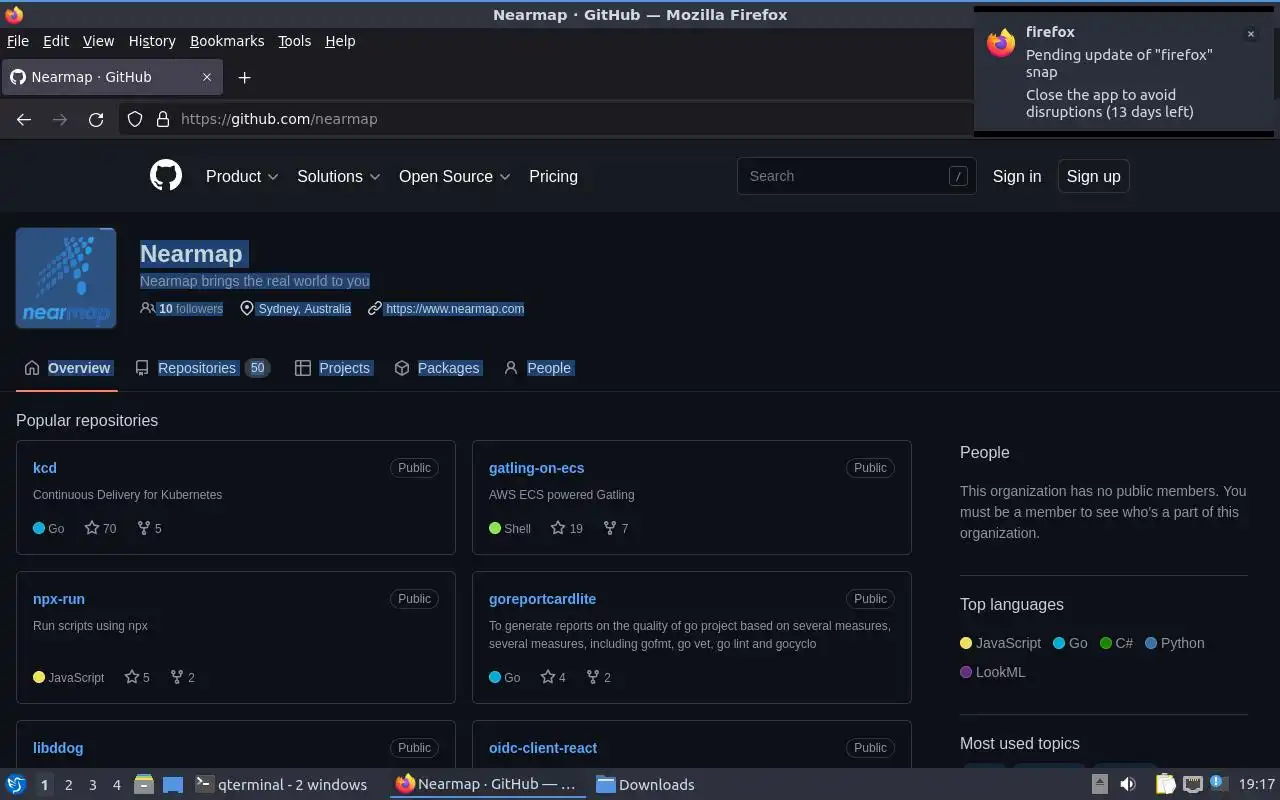Click the star count on goreportcardlite
The height and width of the screenshot is (800, 1280).
point(553,677)
